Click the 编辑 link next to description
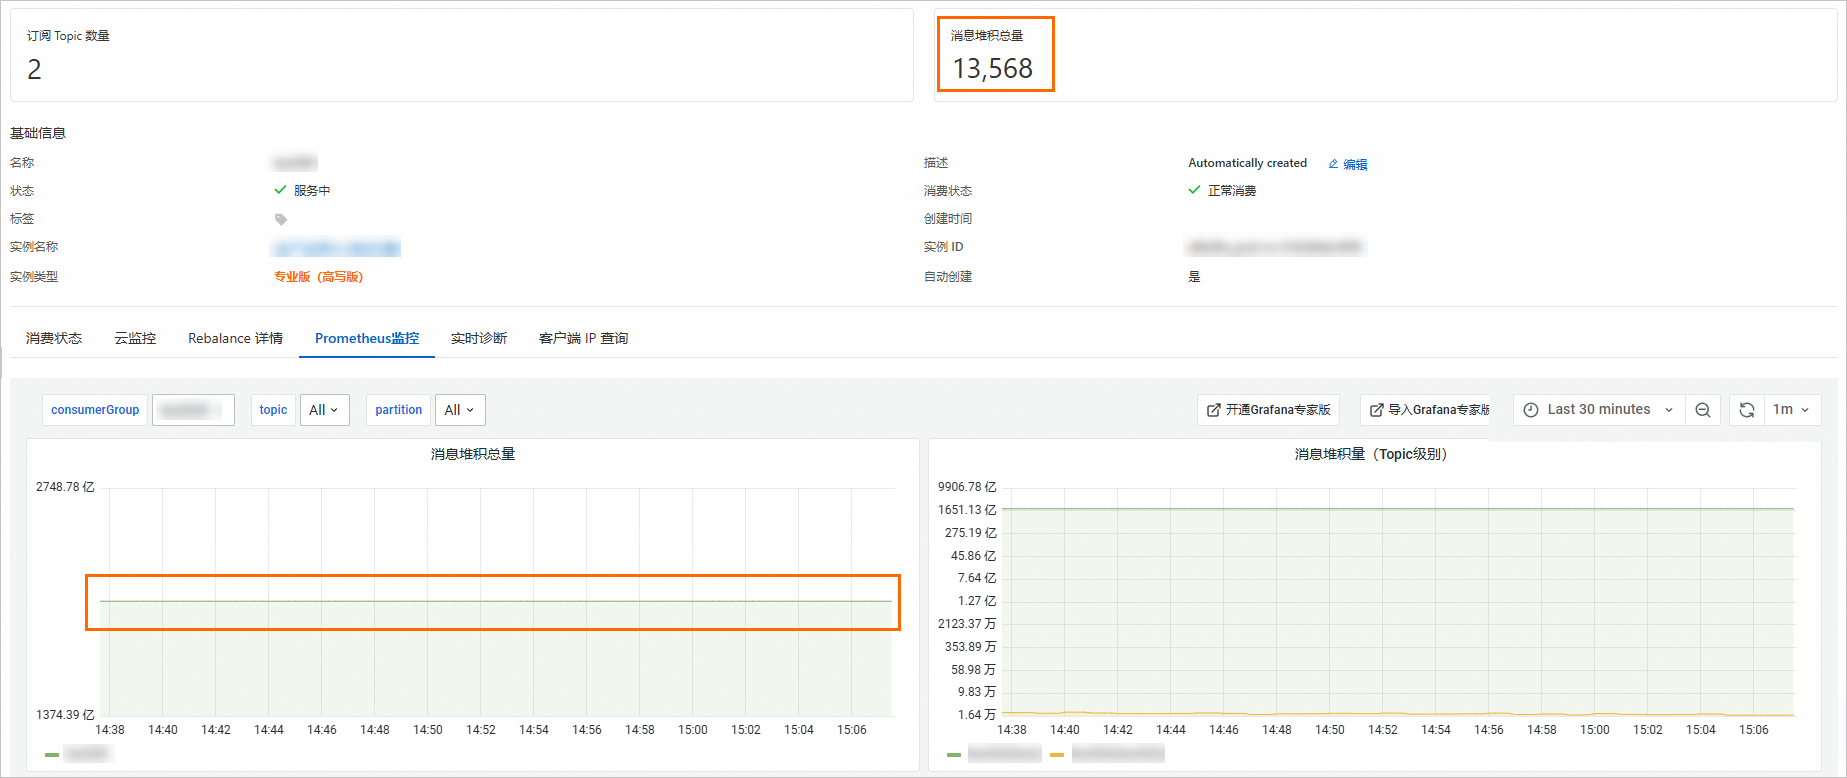Viewport: 1847px width, 778px height. 1355,164
